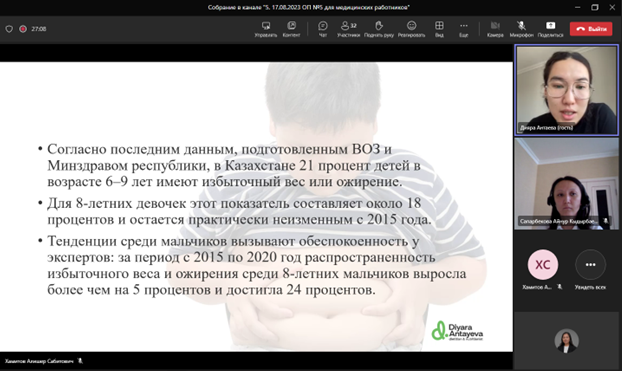The height and width of the screenshot is (371, 622).
Task: Open the Контент sharing view
Action: click(x=291, y=29)
